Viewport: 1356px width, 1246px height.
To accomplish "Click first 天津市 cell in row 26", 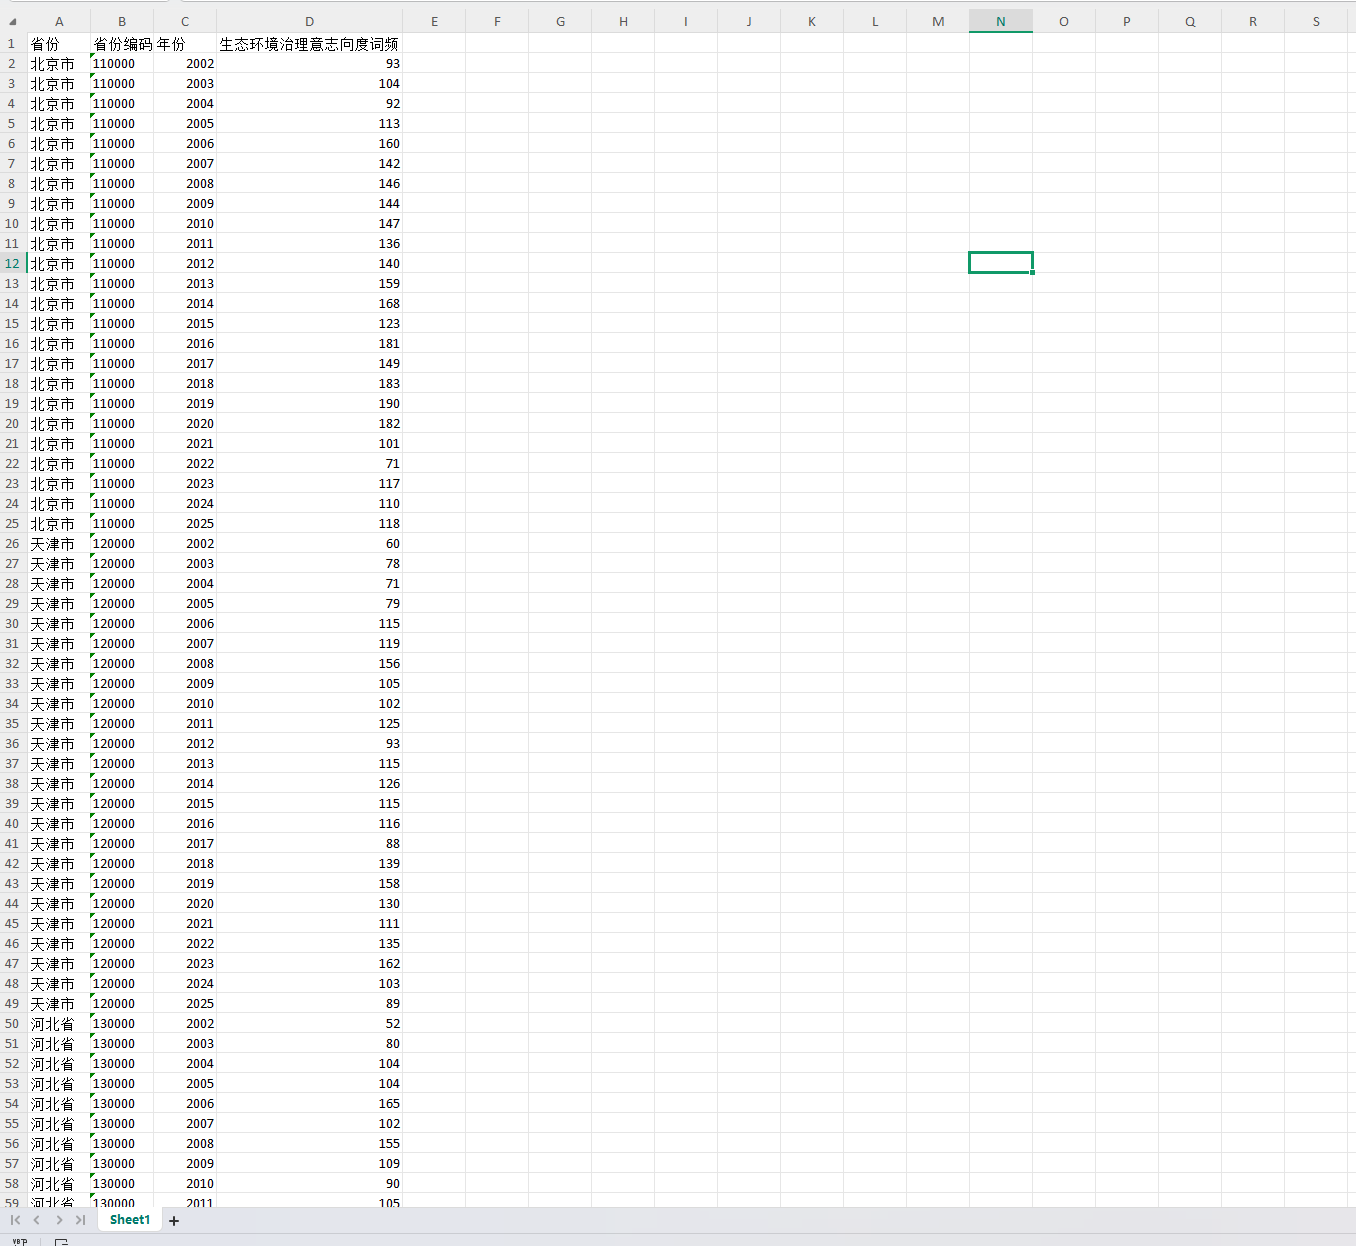I will tap(59, 544).
